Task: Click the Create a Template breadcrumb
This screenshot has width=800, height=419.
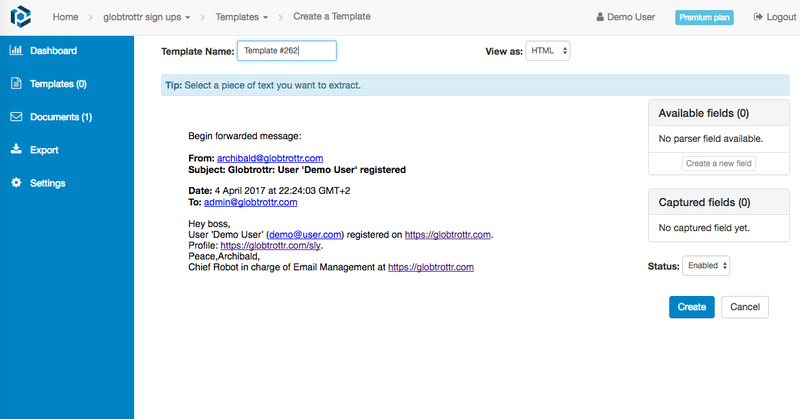Action: tap(332, 16)
